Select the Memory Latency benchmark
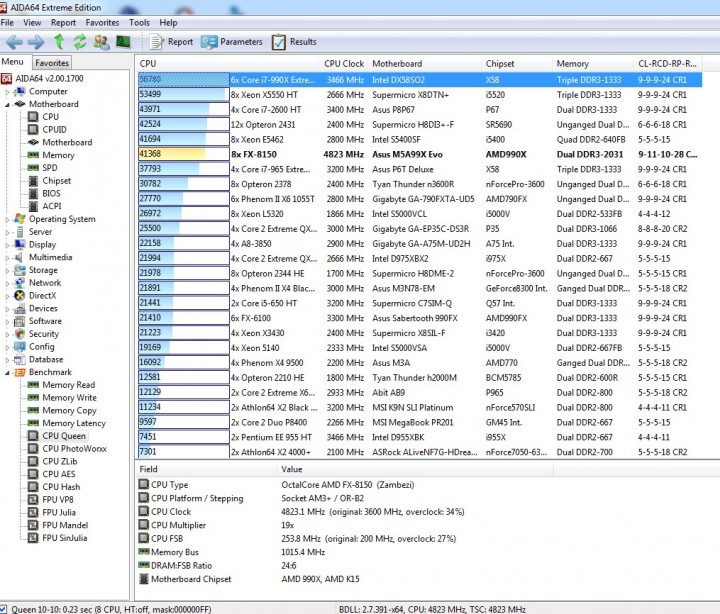Viewport: 720px width, 614px height. point(74,423)
